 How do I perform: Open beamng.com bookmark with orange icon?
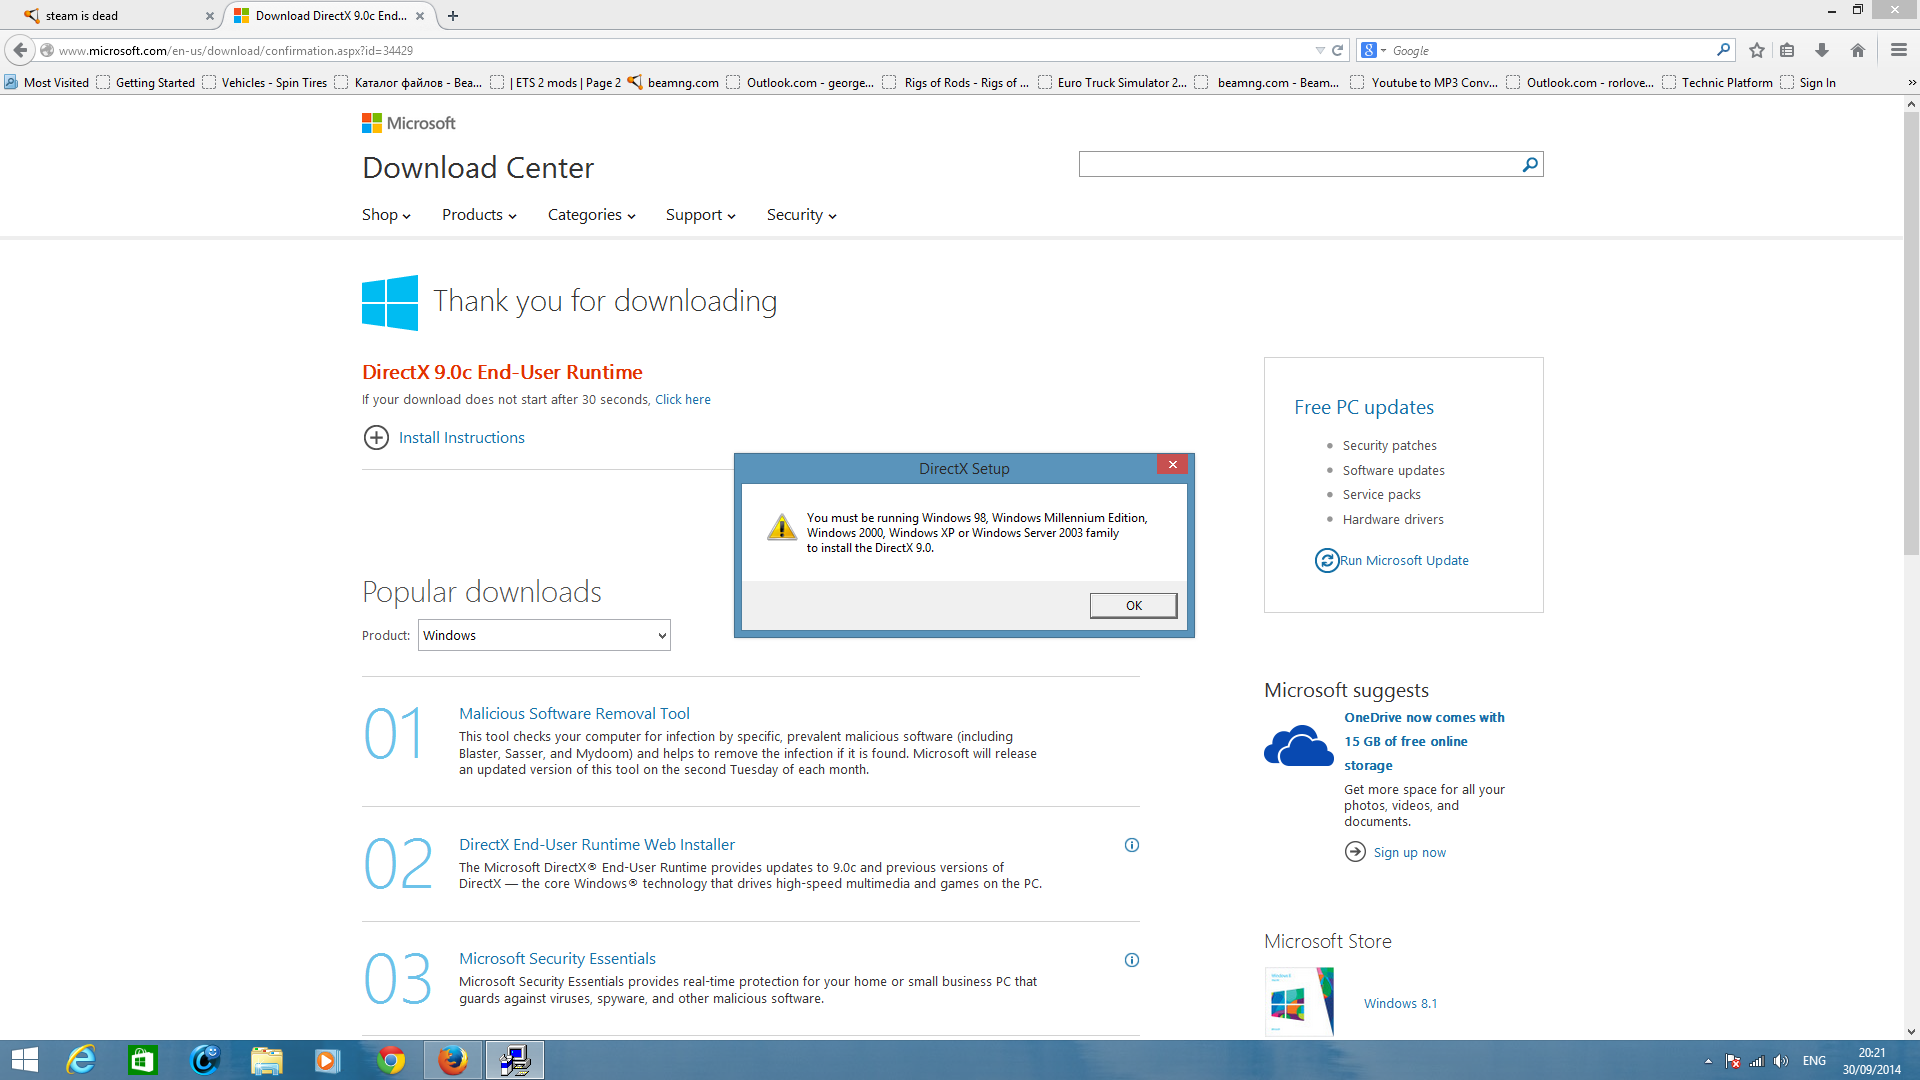[673, 82]
